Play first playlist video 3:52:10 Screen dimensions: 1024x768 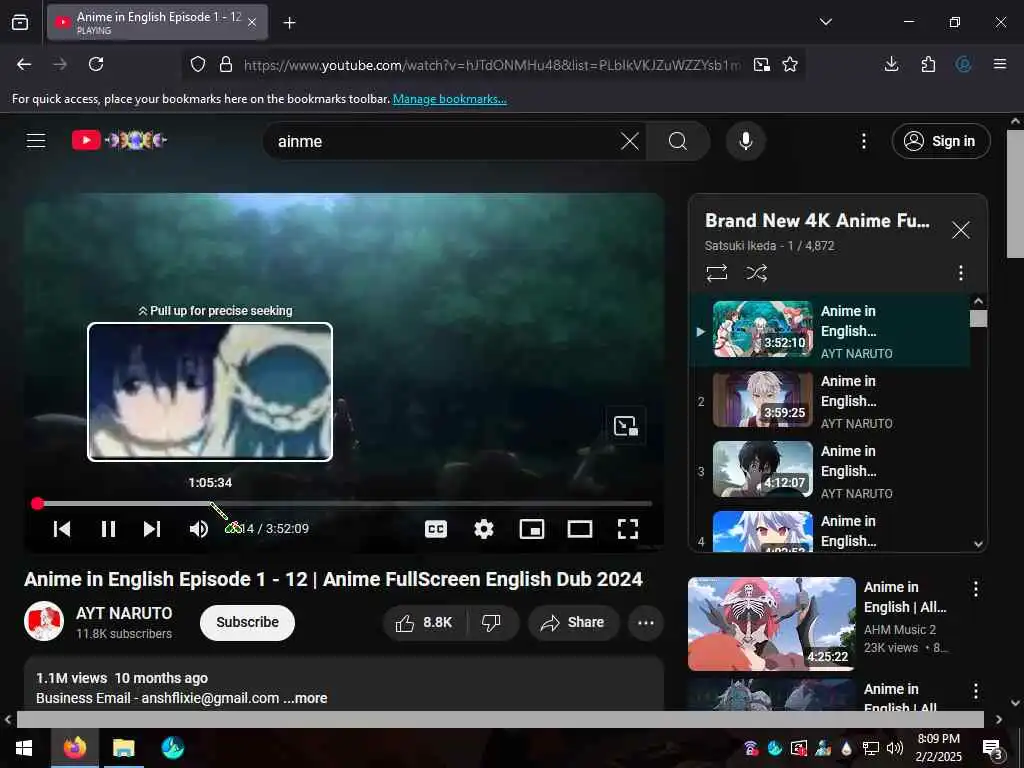763,328
